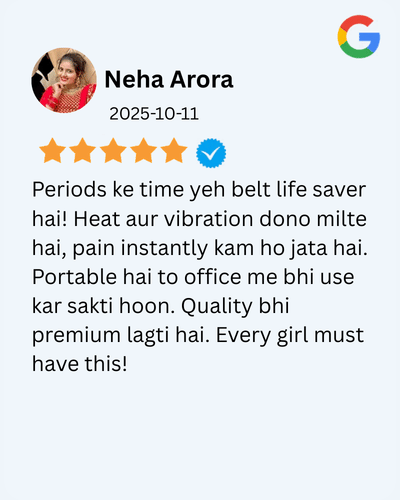
Task: Click the review date 2025-10-11
Action: point(154,114)
